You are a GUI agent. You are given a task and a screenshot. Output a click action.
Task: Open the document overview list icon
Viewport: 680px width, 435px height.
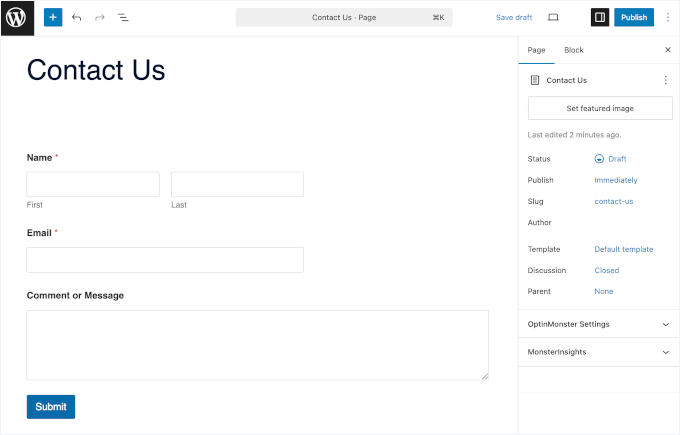(x=123, y=17)
